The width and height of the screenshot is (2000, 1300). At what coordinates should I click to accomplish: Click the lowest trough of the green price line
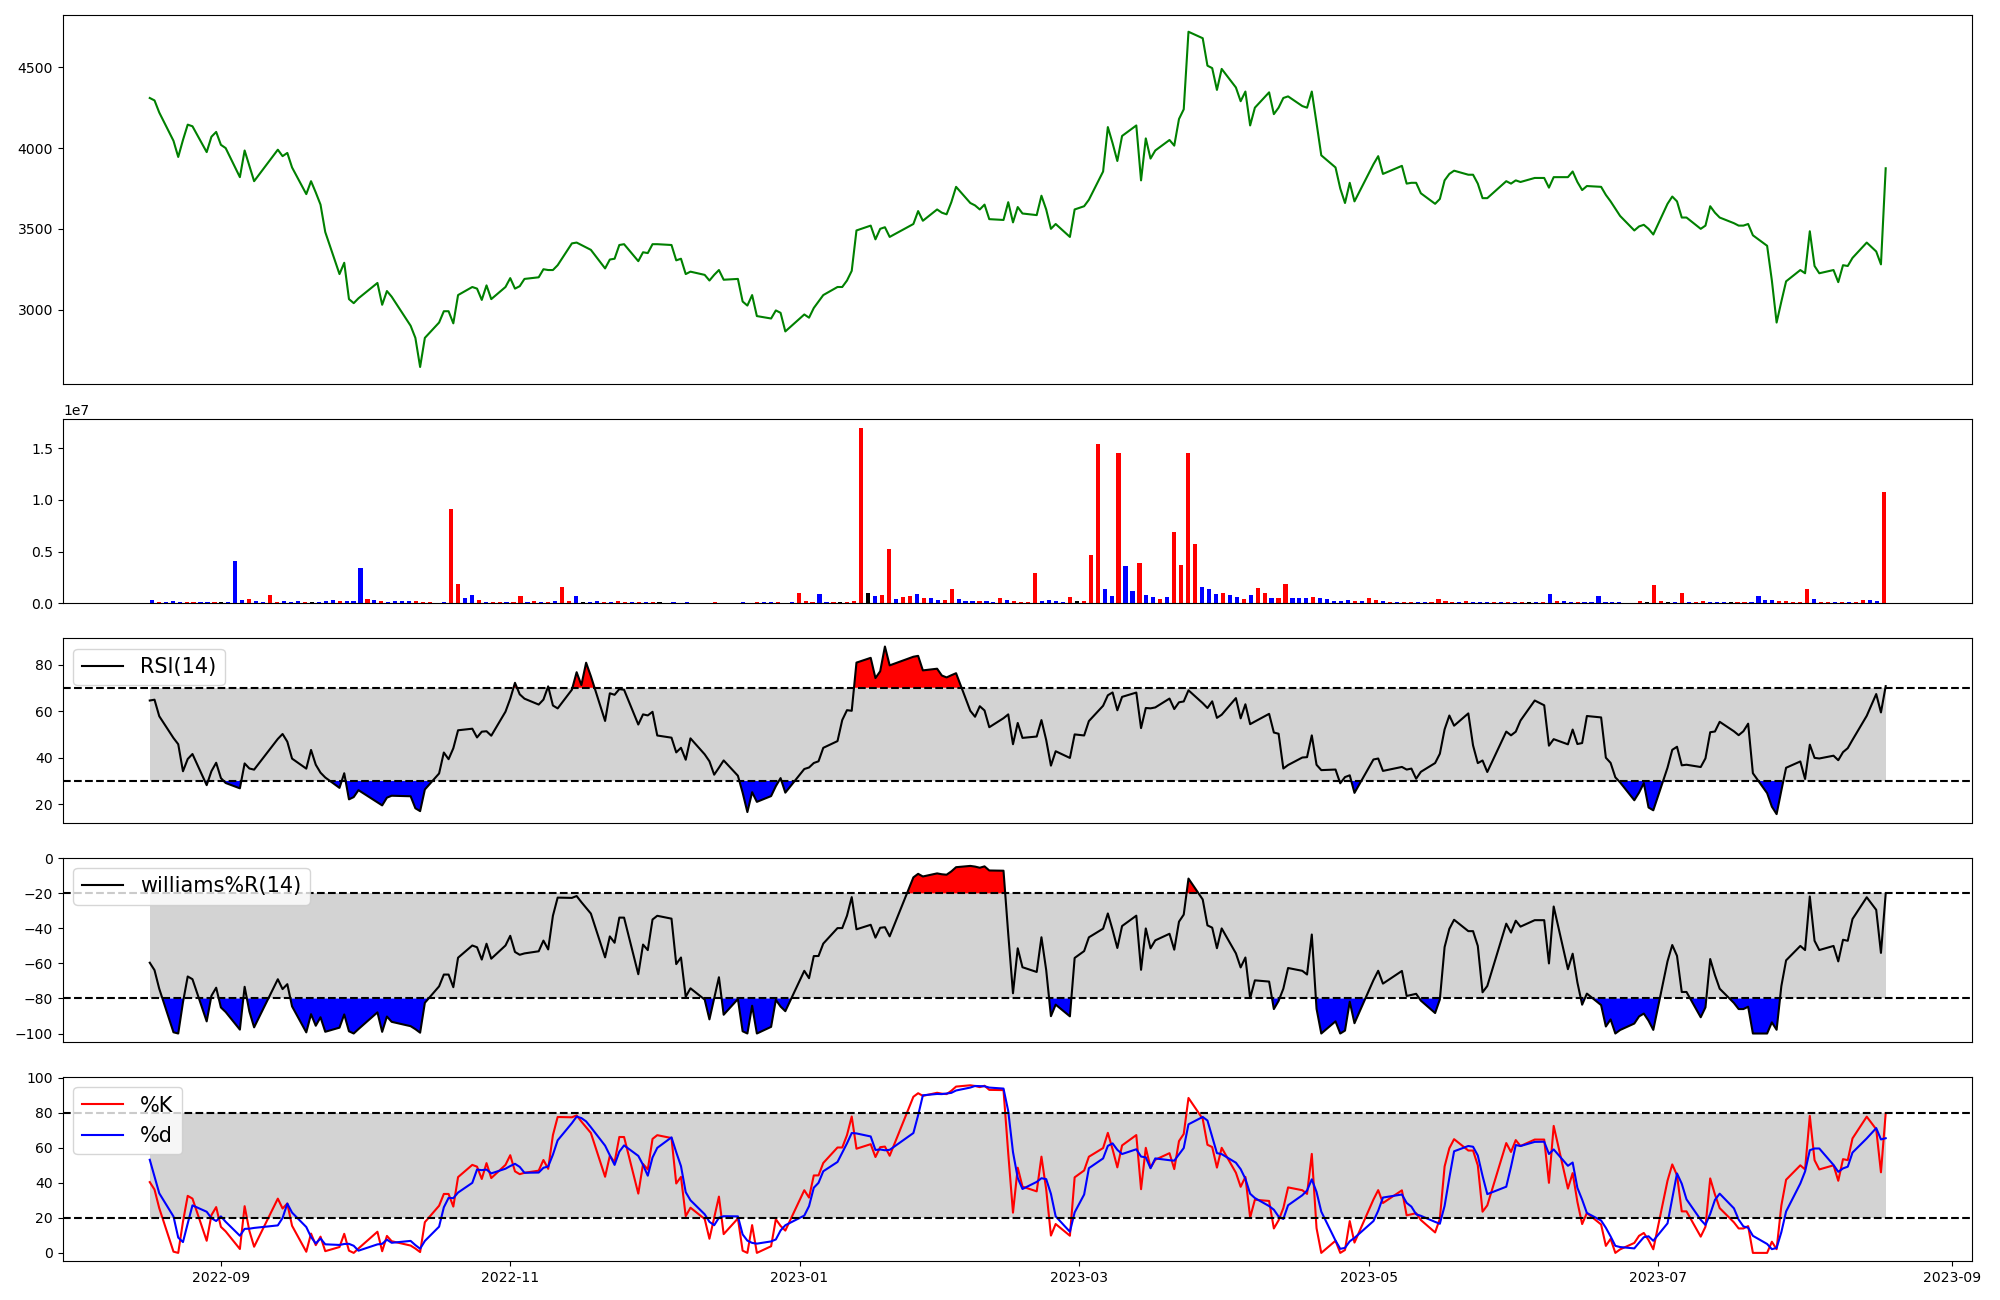[x=420, y=366]
